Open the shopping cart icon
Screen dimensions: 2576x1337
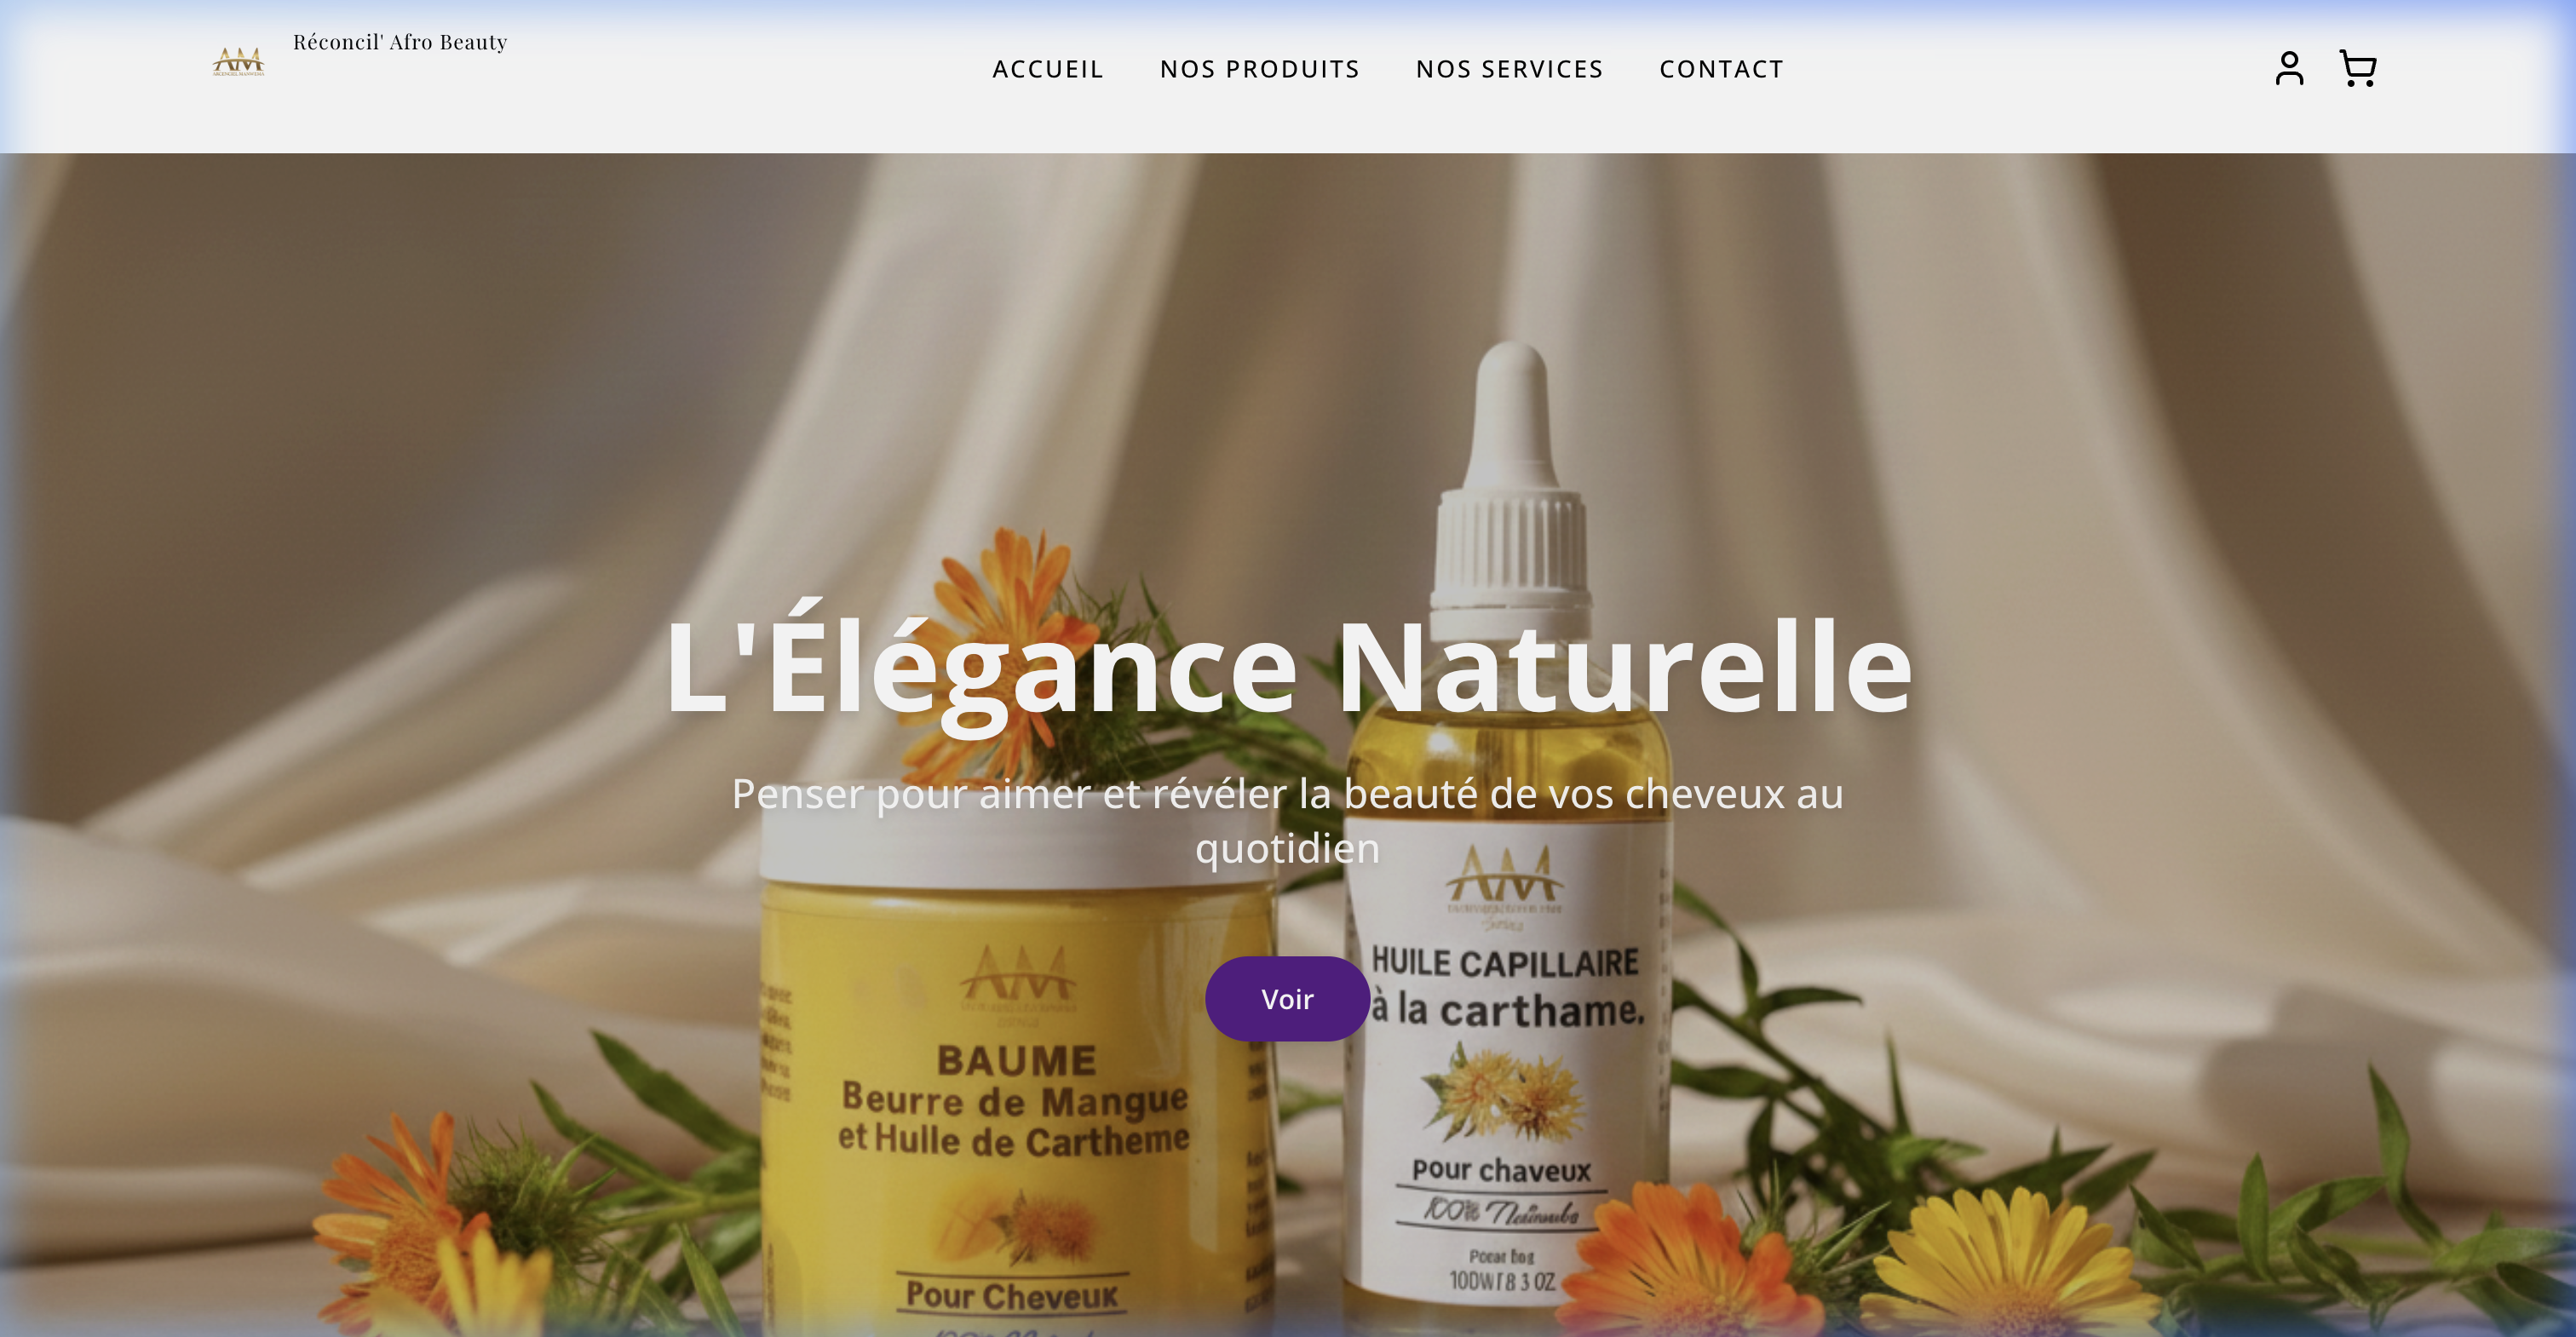coord(2358,69)
